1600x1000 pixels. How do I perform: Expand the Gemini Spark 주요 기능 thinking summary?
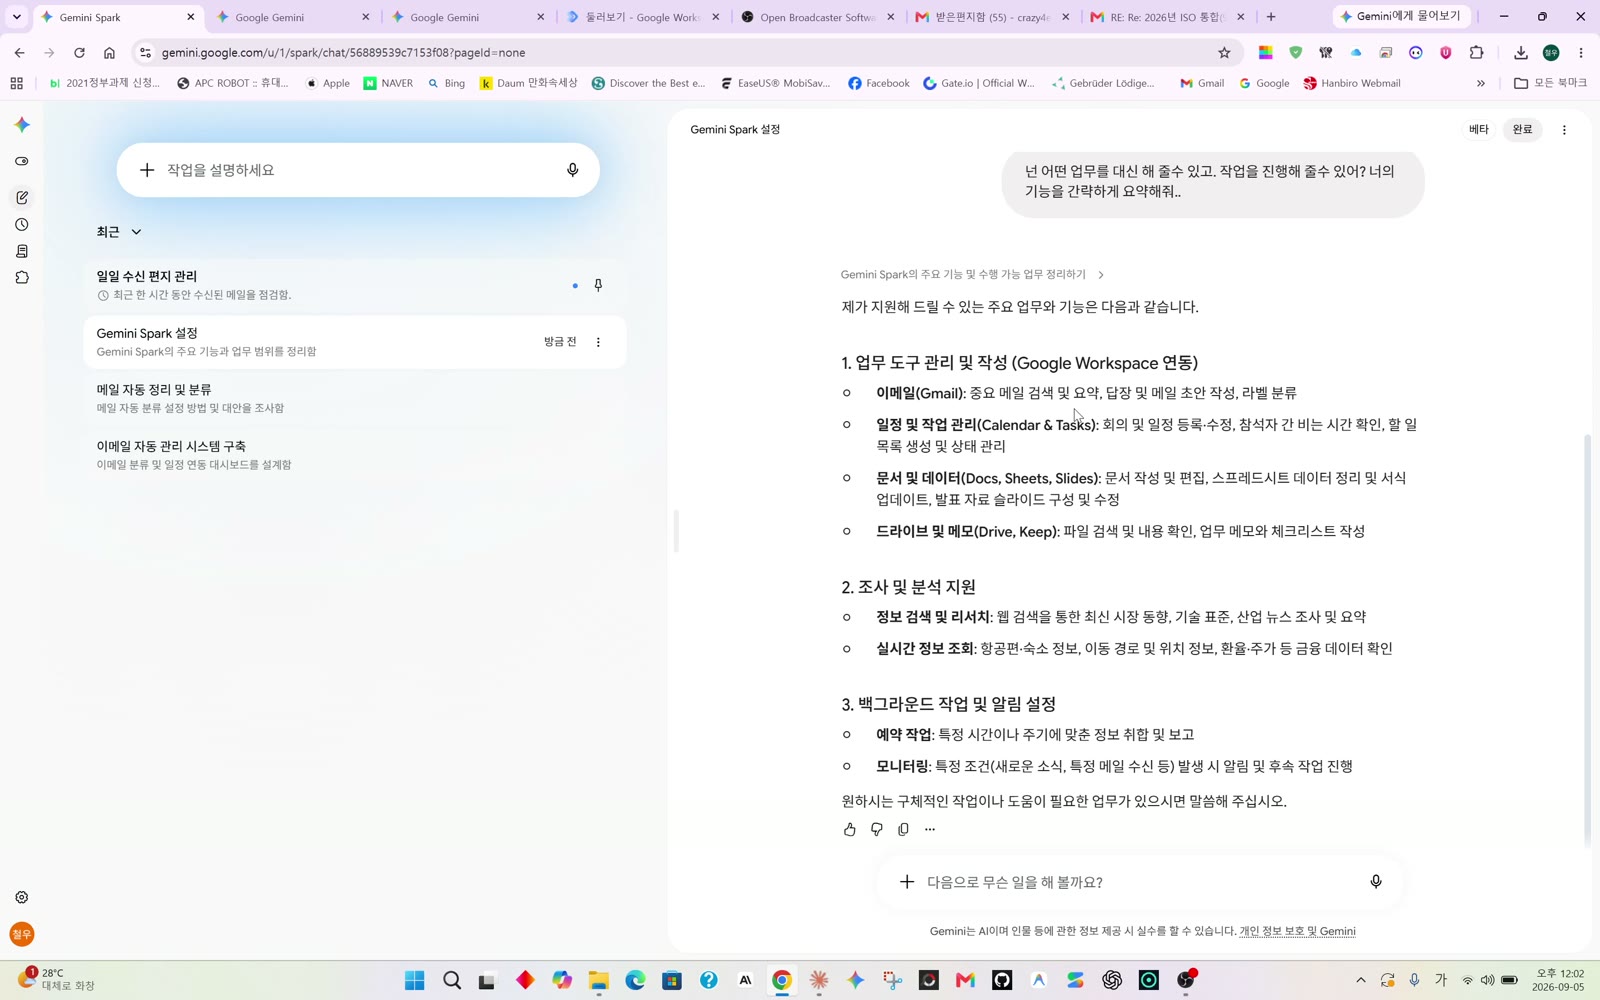(972, 274)
